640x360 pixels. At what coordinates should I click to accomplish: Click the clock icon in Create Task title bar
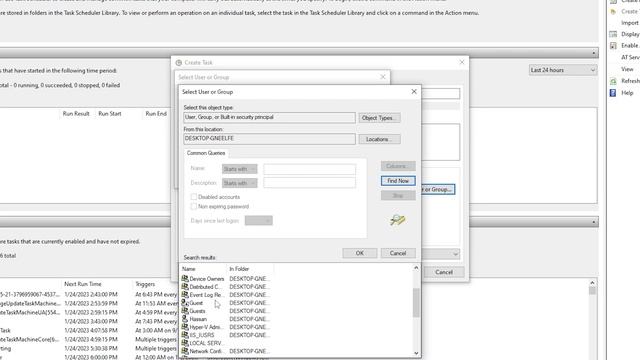179,62
